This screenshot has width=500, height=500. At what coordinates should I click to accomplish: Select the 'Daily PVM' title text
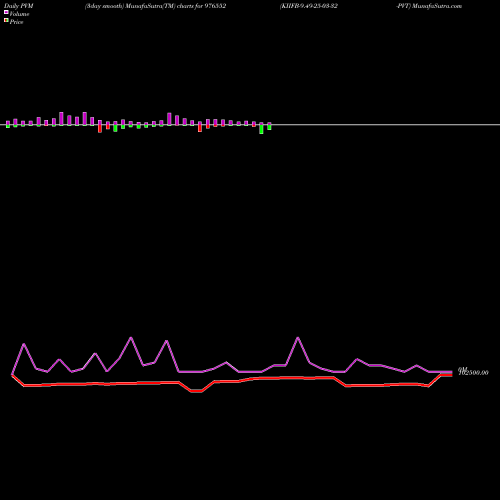click(x=19, y=6)
